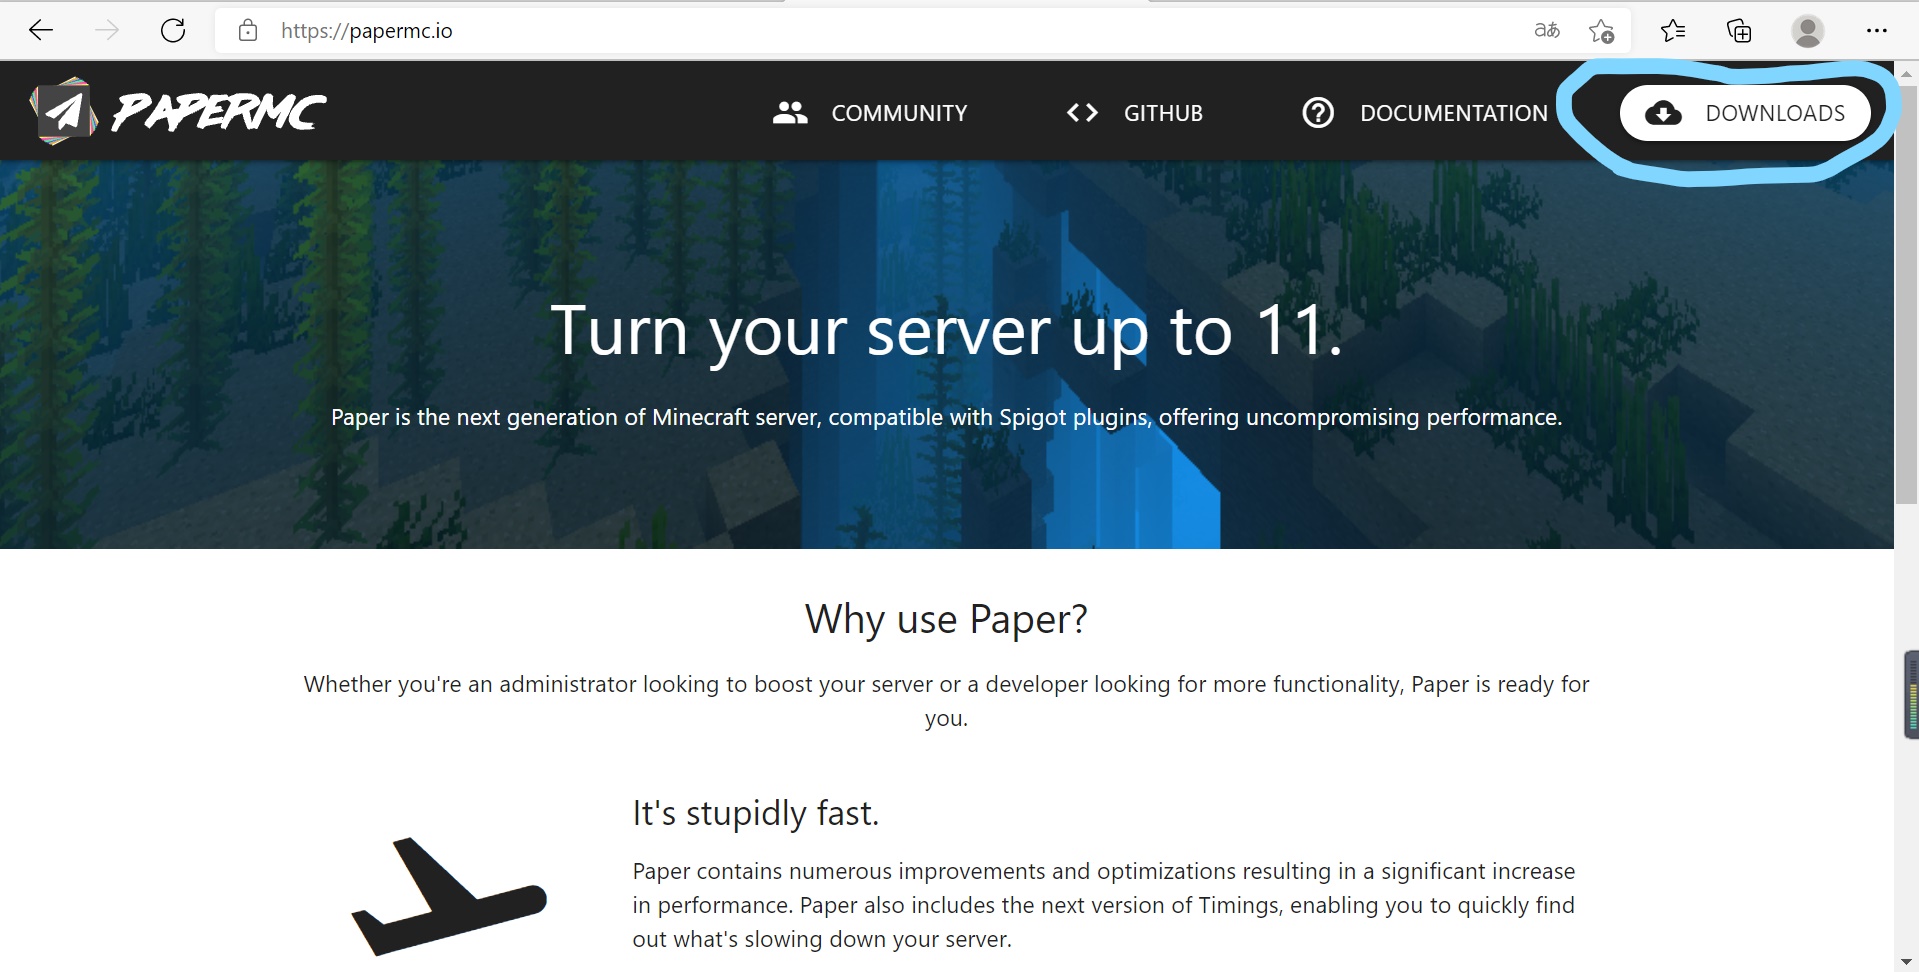Click the 'Turn your server up to 11.' headline
The image size is (1919, 972).
tap(946, 331)
